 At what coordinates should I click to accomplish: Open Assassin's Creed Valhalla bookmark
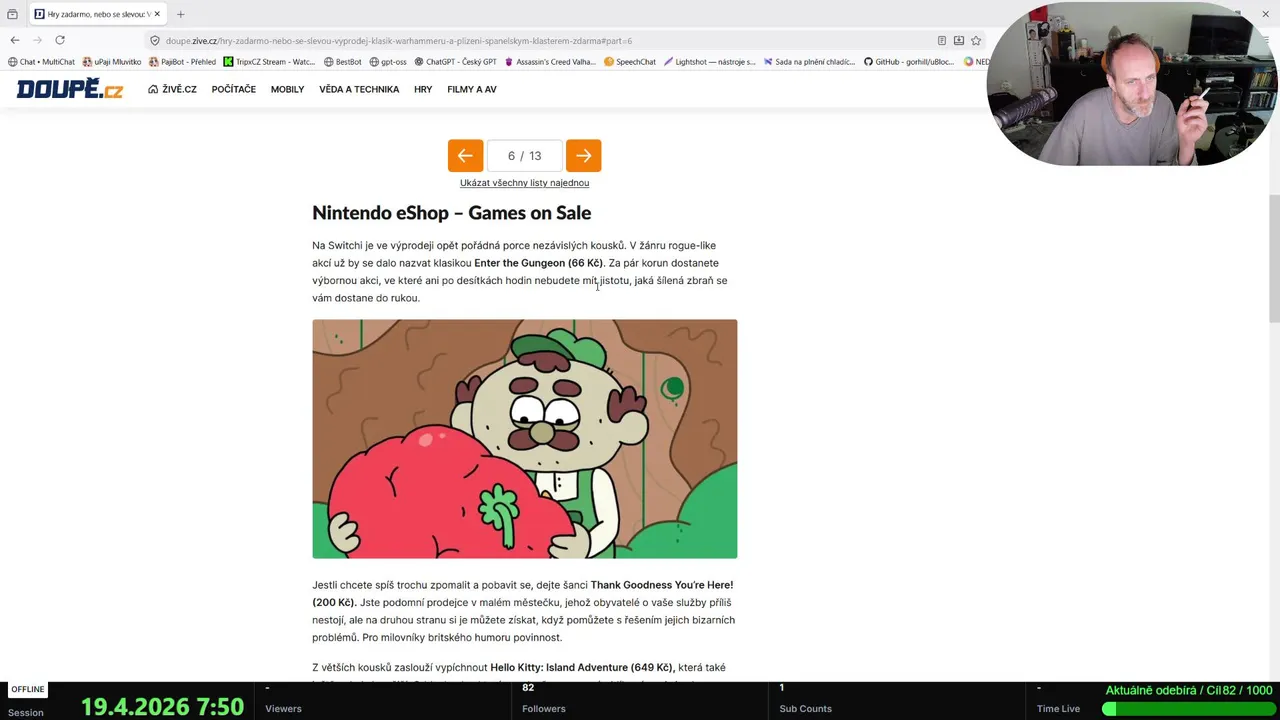pyautogui.click(x=550, y=62)
